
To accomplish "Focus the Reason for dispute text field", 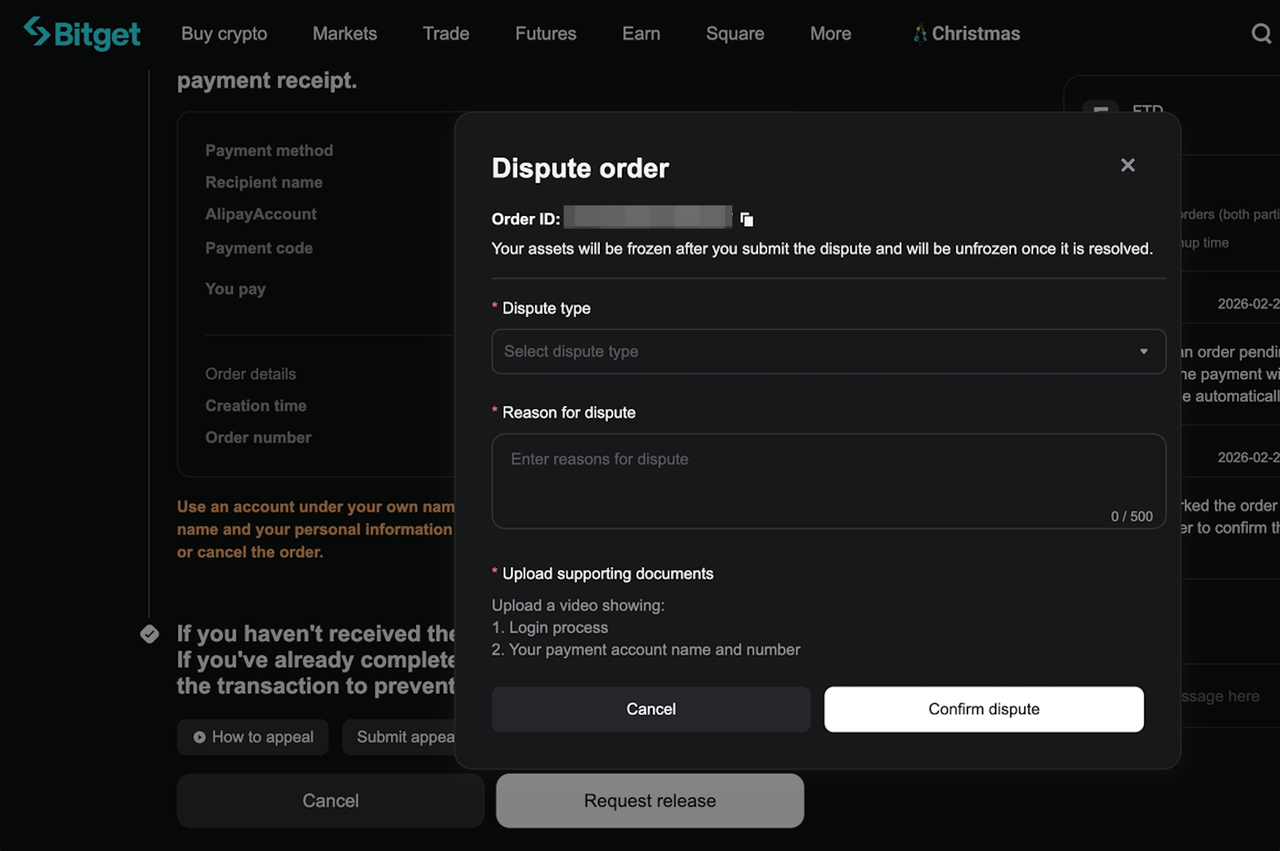I will pyautogui.click(x=828, y=480).
